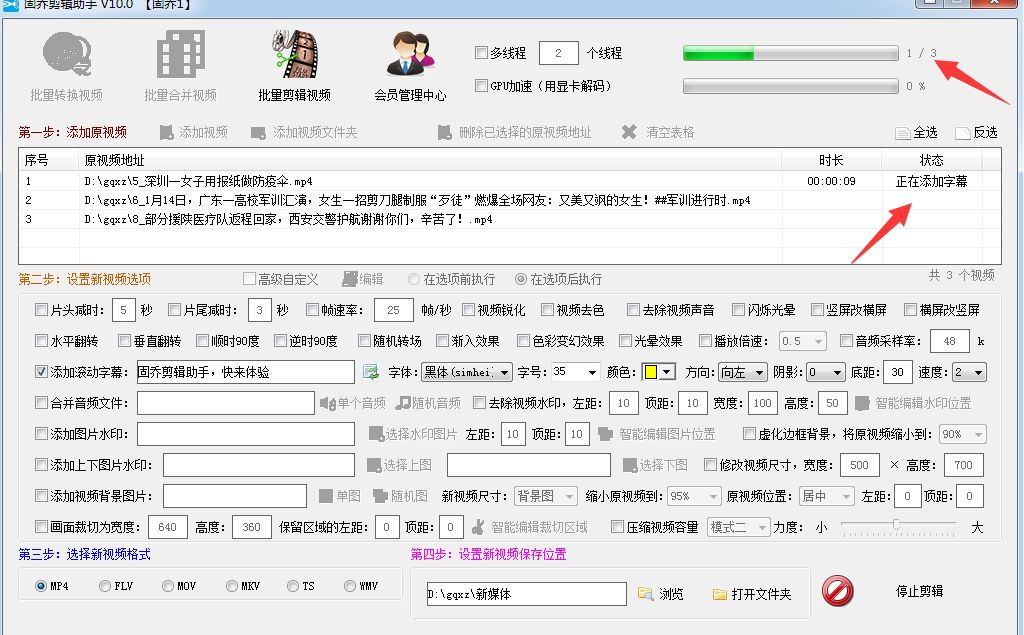The height and width of the screenshot is (635, 1024).
Task: Click 帧速率 value field 25
Action: [x=394, y=310]
